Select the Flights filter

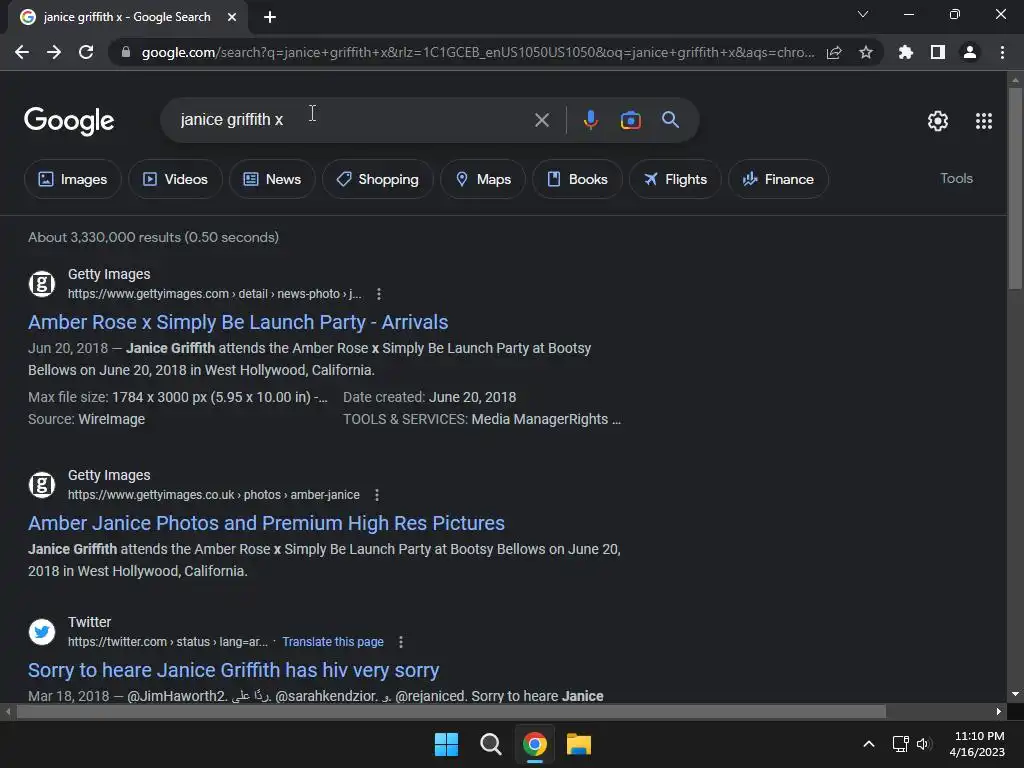click(x=675, y=179)
